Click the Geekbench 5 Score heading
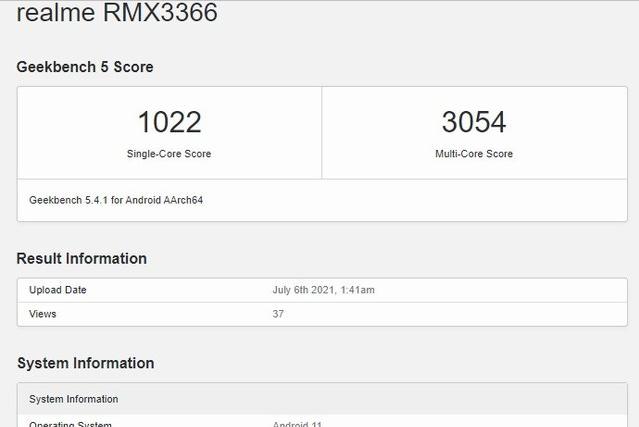The image size is (639, 427). click(85, 67)
